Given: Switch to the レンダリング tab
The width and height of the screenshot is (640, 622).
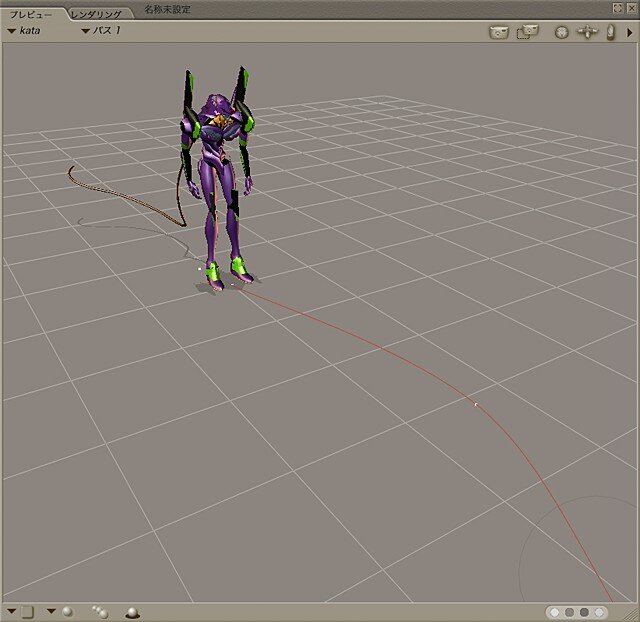Looking at the screenshot, I should 96,14.
